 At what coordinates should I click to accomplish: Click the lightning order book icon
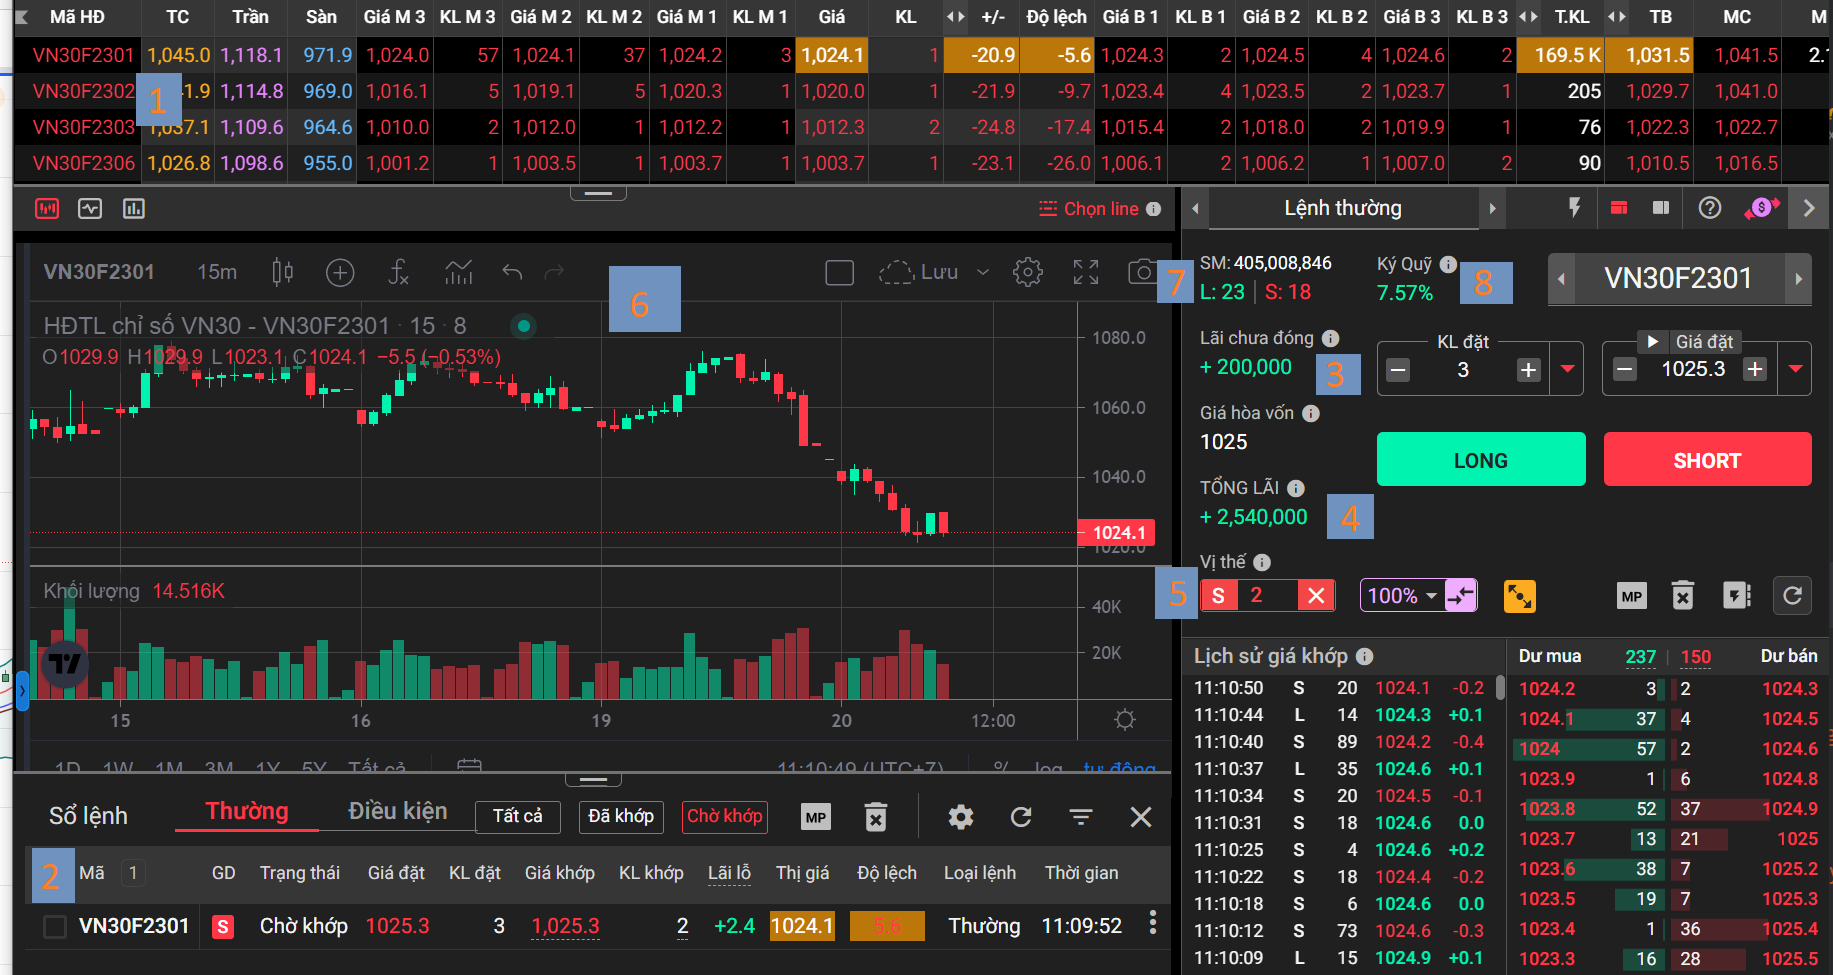click(x=1737, y=596)
